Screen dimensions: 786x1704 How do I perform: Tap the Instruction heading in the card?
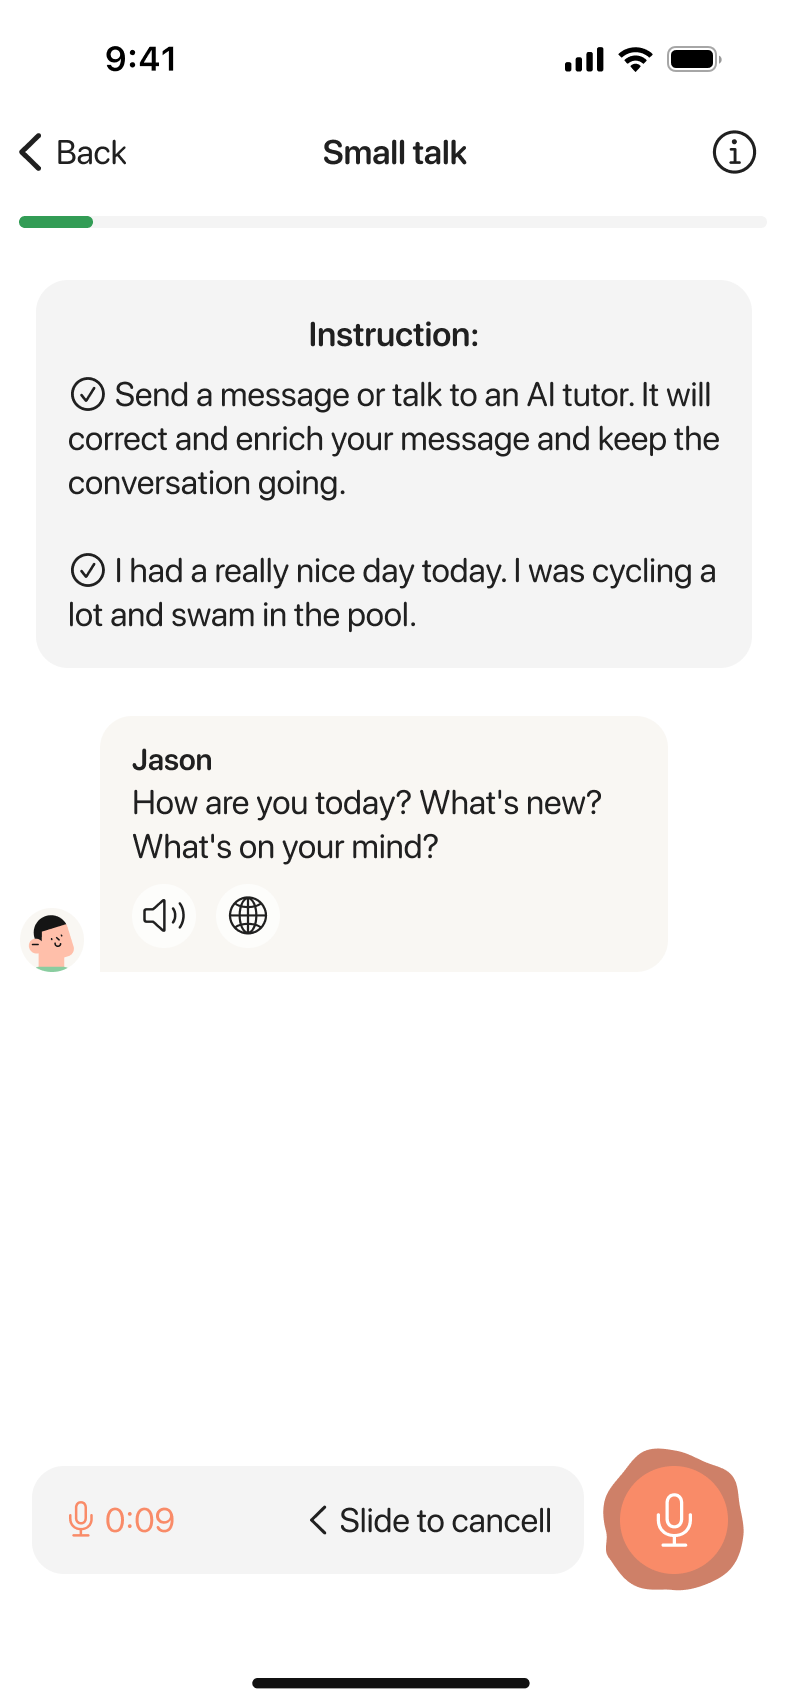[x=393, y=335]
